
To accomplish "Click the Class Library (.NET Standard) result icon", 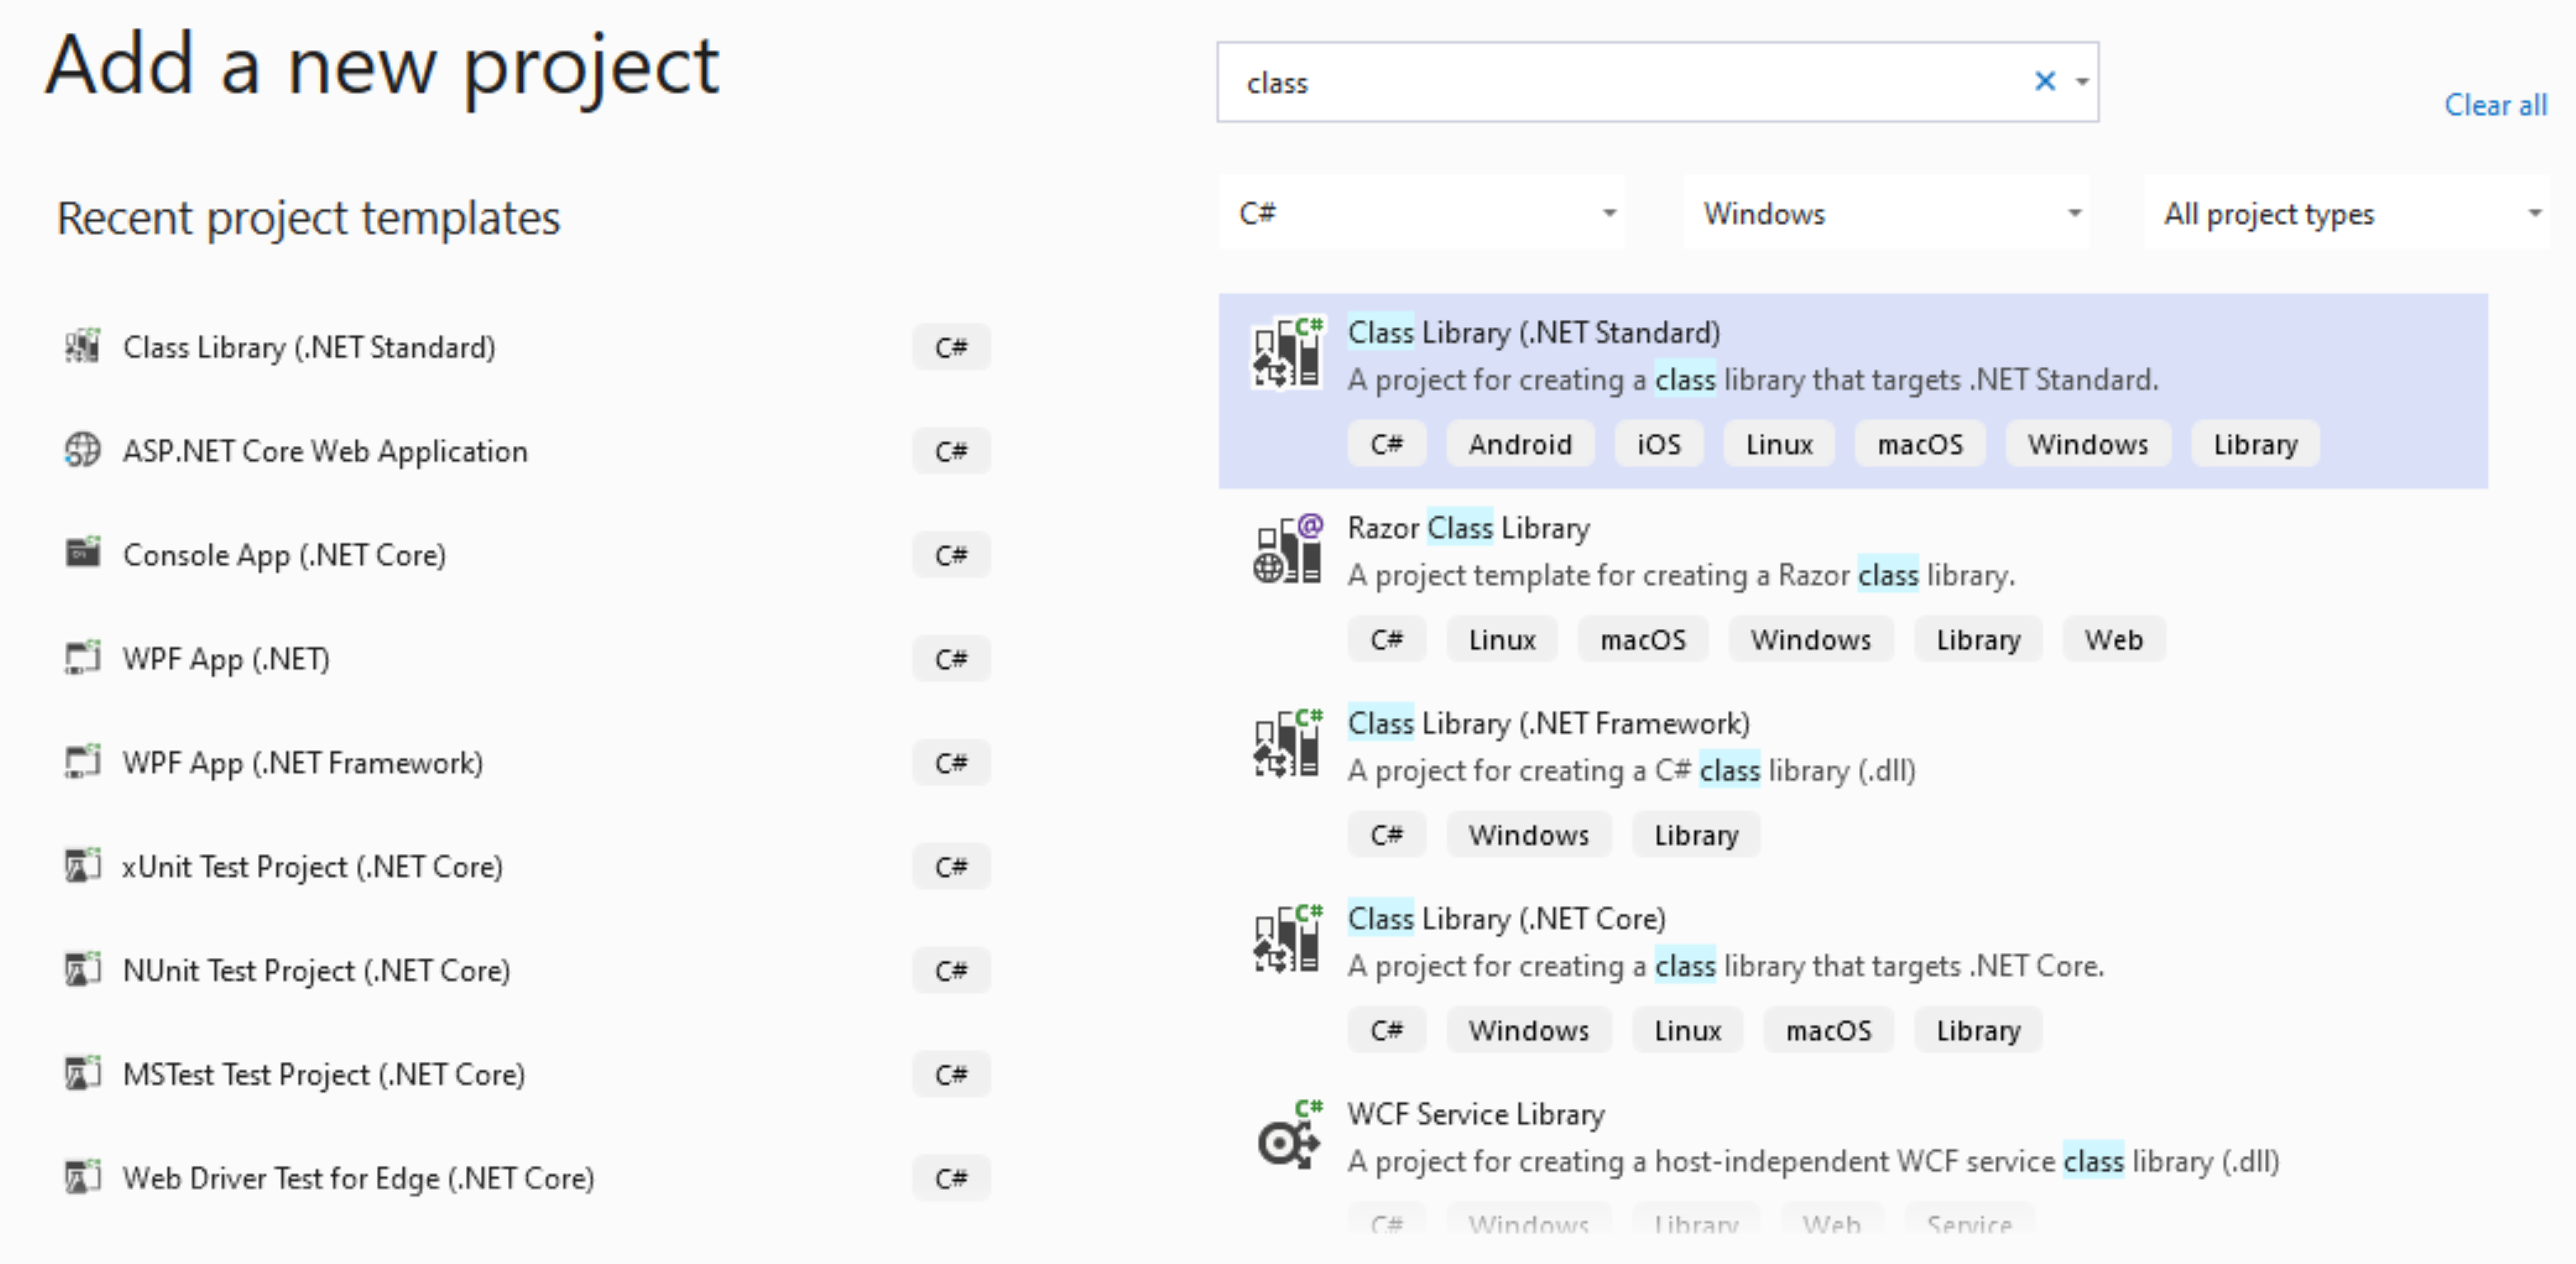I will (1288, 353).
